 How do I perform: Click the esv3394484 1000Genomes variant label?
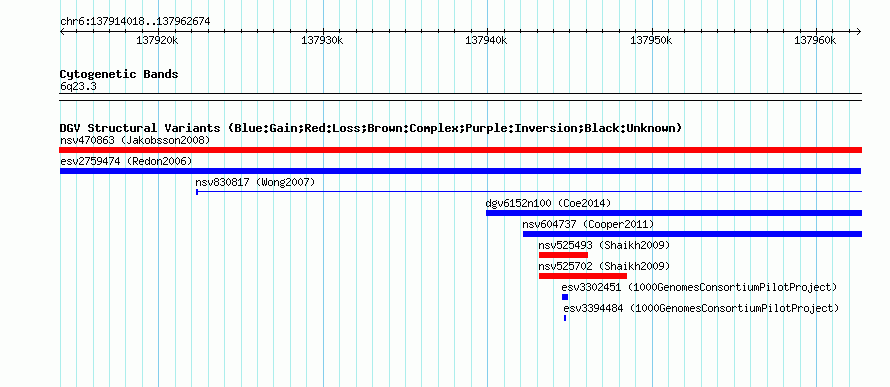(x=701, y=308)
